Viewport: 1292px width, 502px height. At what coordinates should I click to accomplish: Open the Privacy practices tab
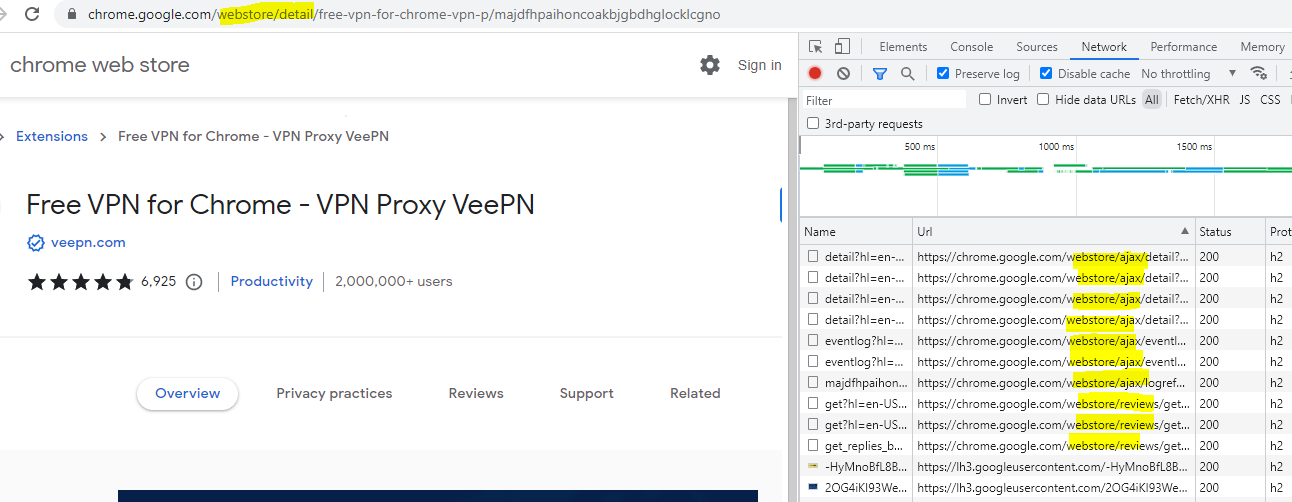pyautogui.click(x=334, y=394)
